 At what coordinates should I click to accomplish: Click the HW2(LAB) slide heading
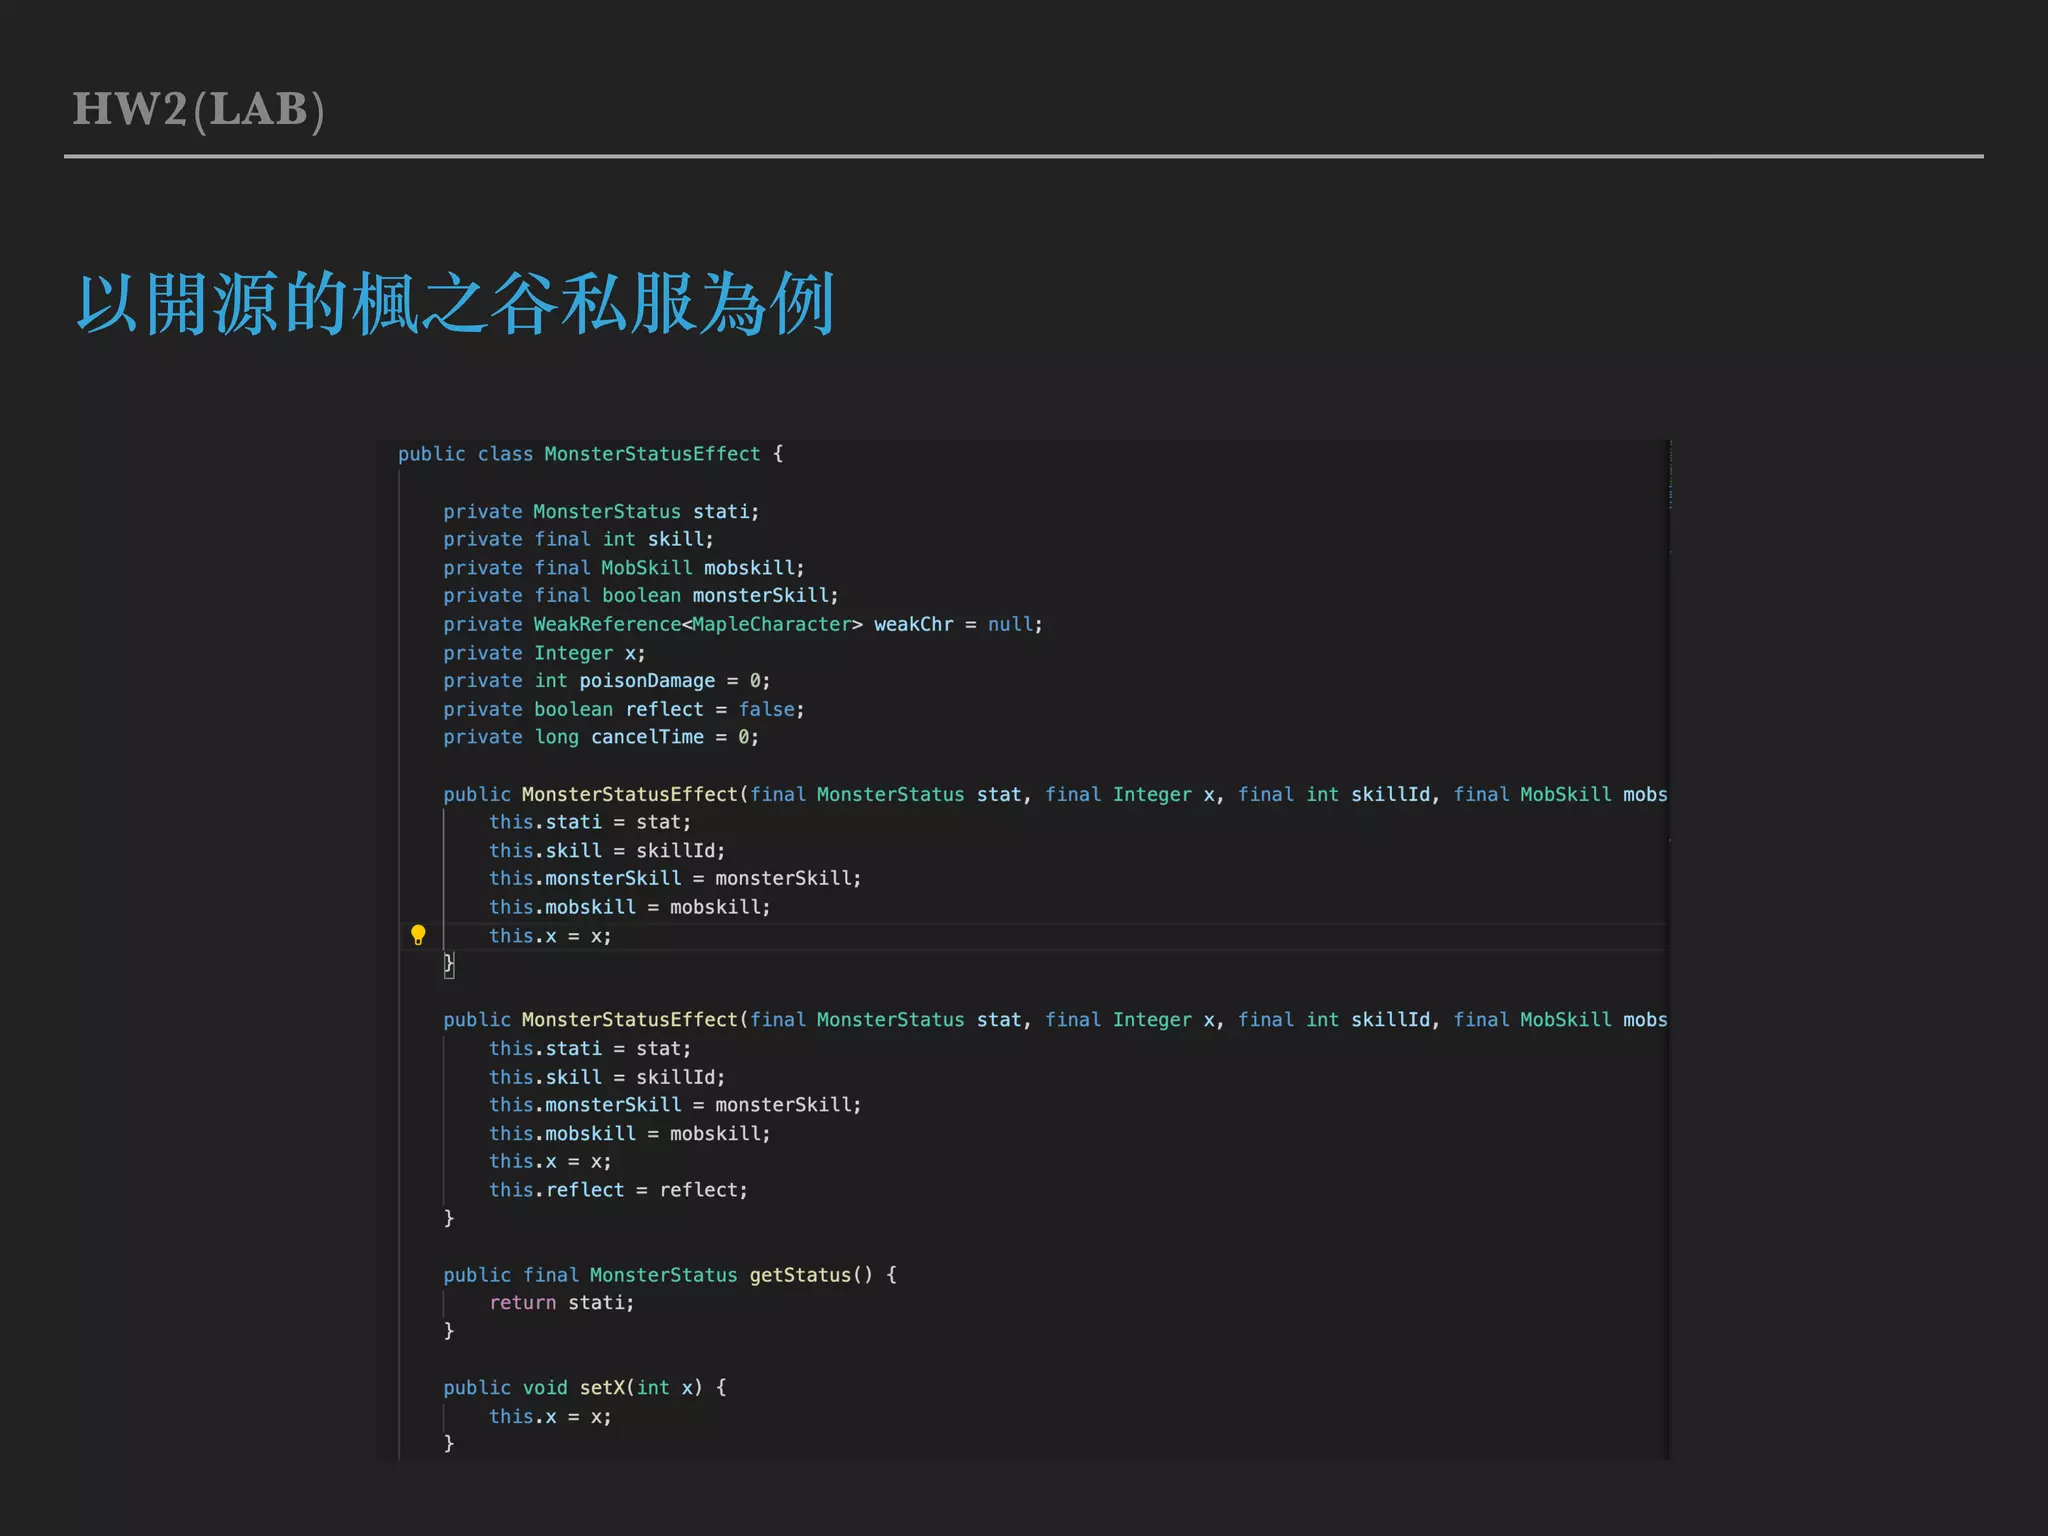(x=199, y=110)
